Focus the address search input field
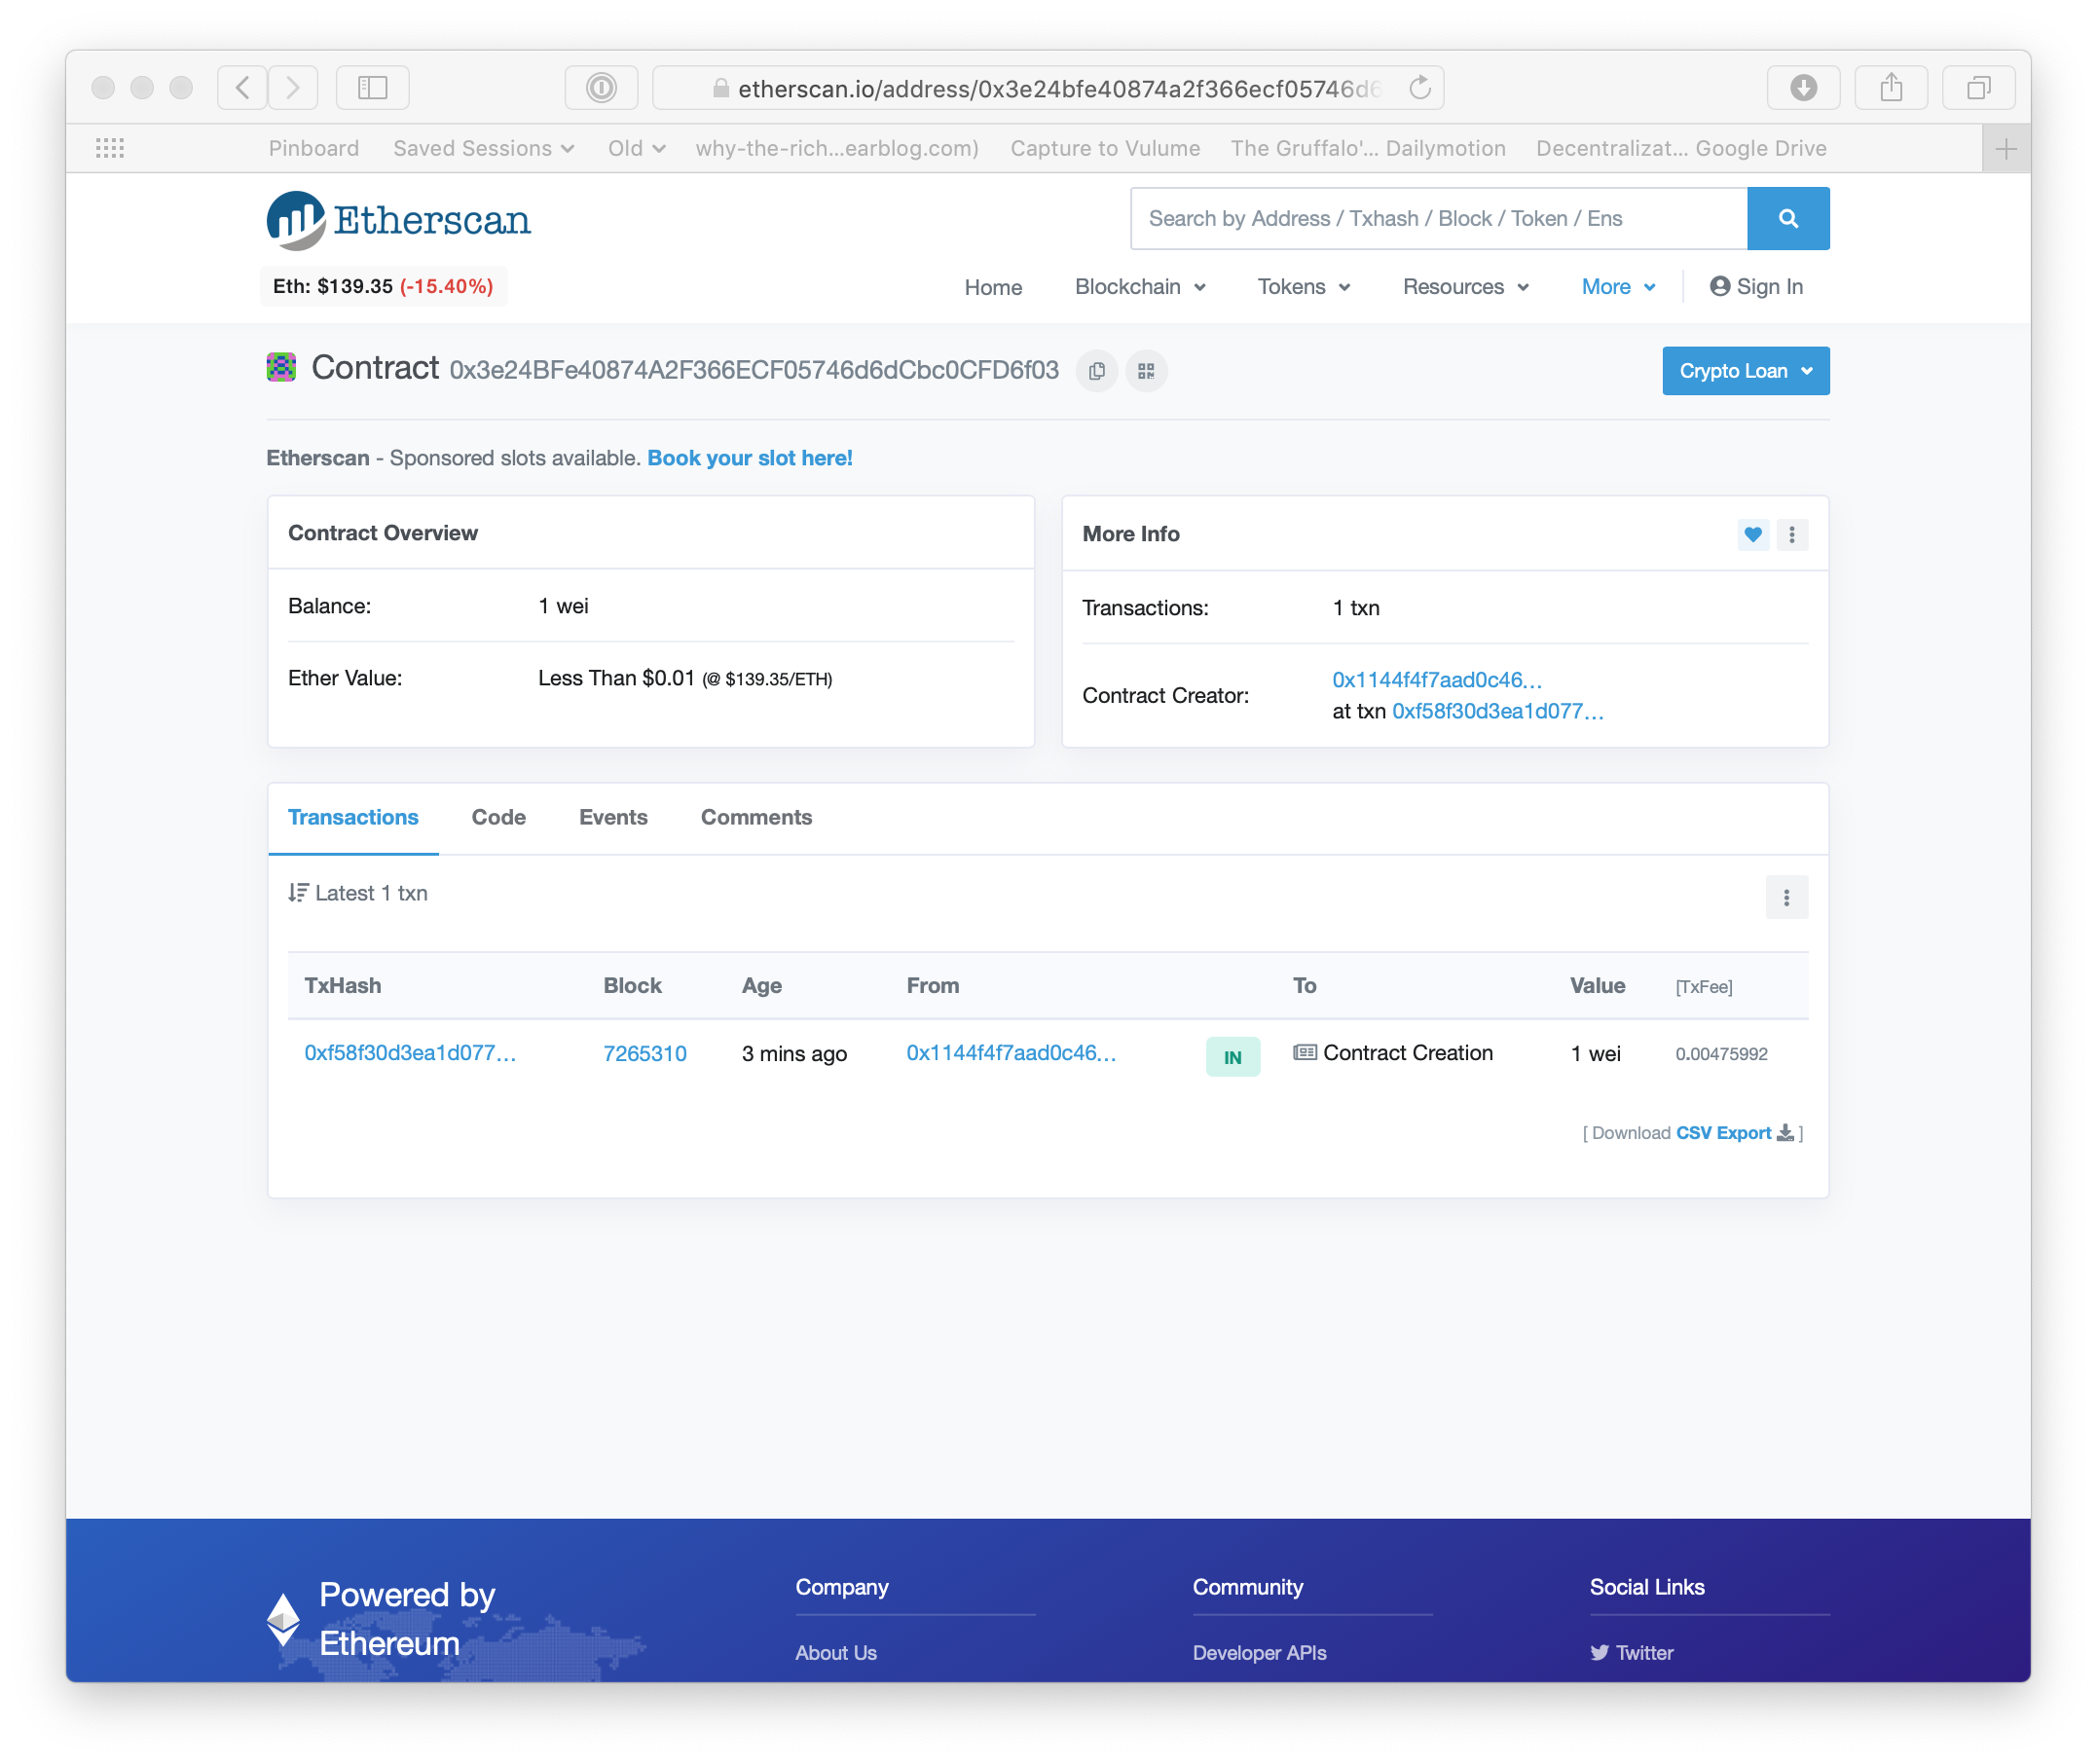The image size is (2097, 1764). pos(1437,218)
